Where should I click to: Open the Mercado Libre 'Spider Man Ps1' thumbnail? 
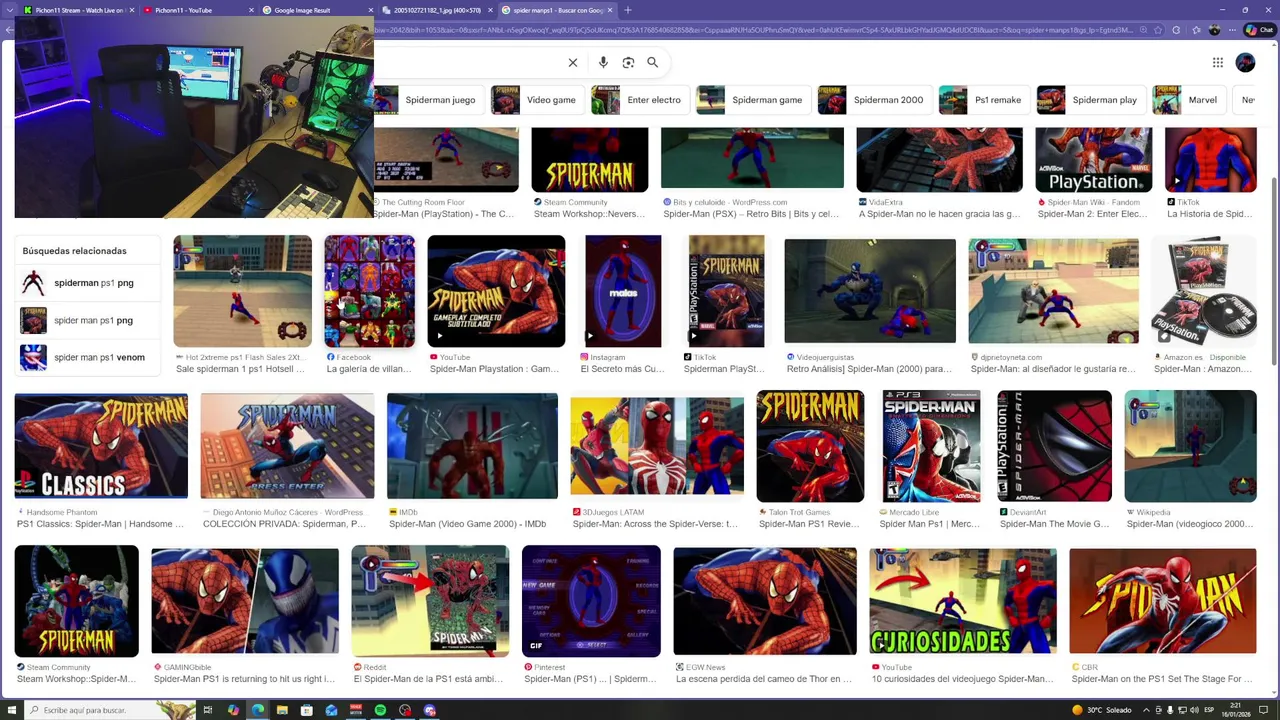931,446
